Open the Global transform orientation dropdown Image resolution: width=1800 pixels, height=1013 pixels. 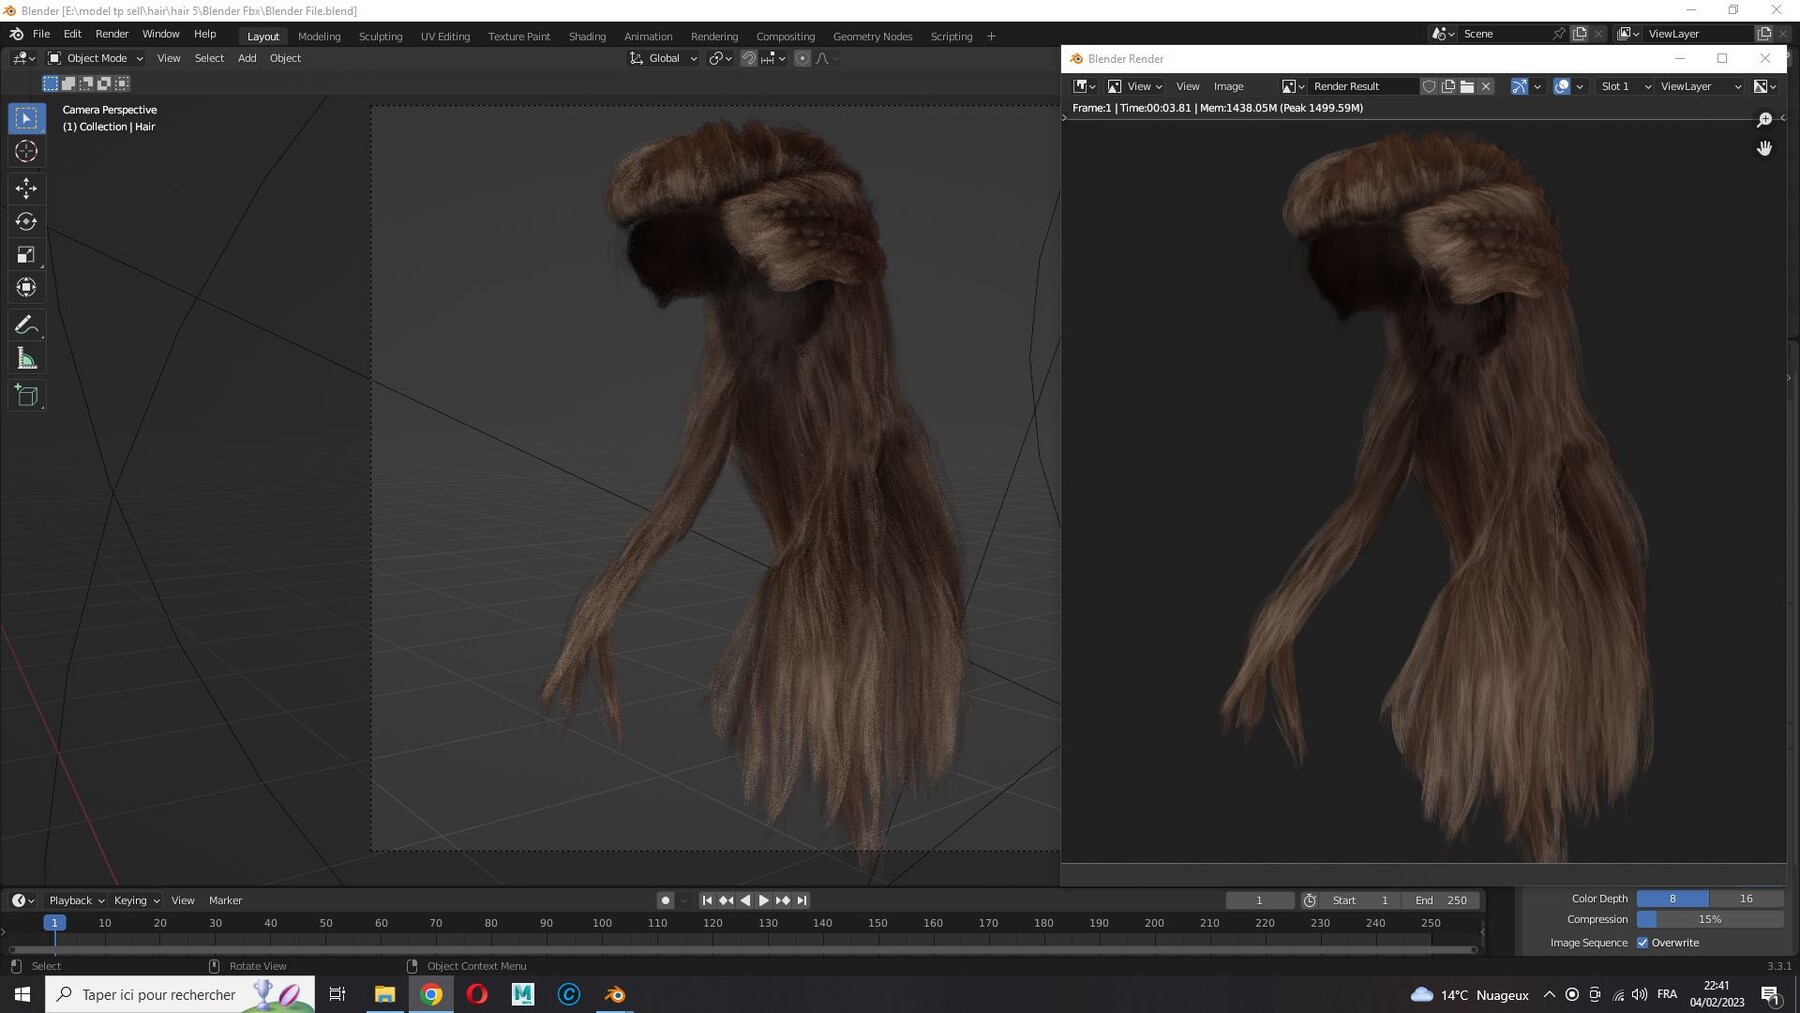click(663, 58)
